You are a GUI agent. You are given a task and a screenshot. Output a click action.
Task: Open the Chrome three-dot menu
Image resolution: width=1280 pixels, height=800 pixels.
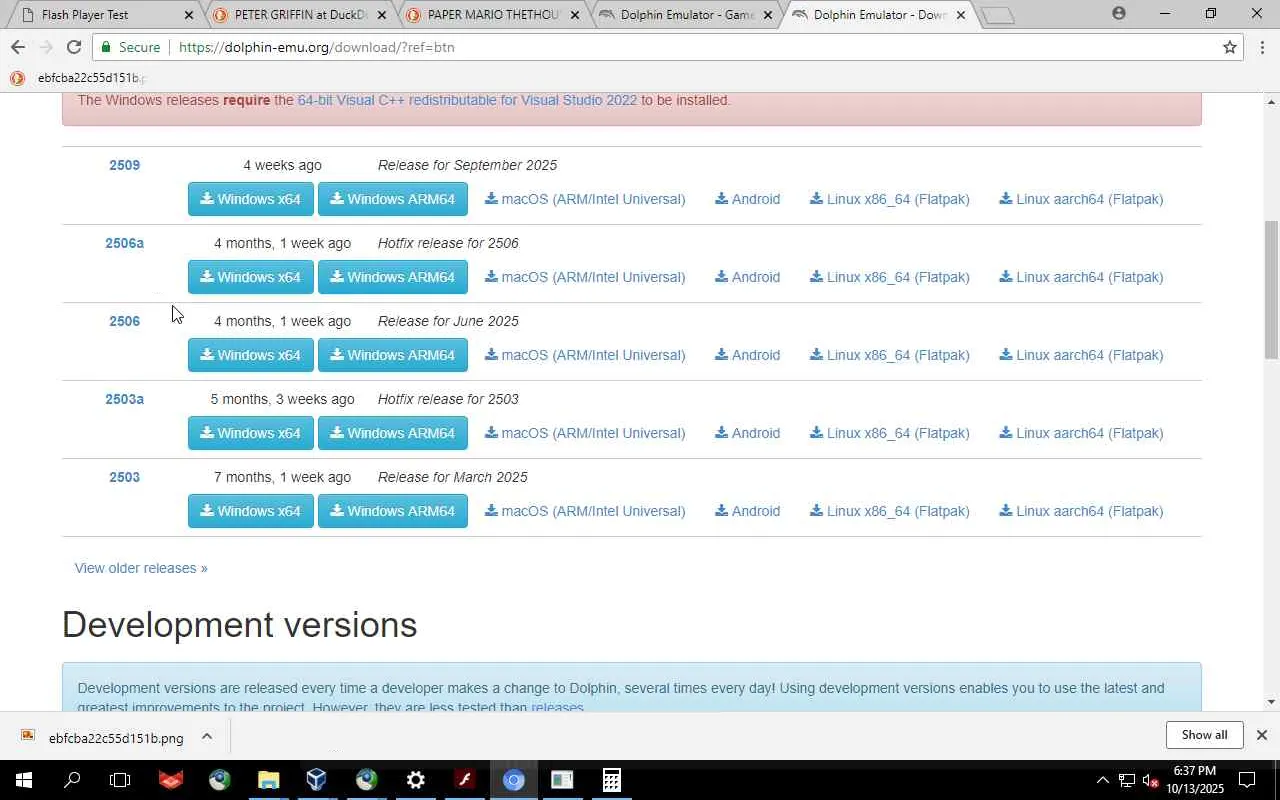click(x=1262, y=47)
